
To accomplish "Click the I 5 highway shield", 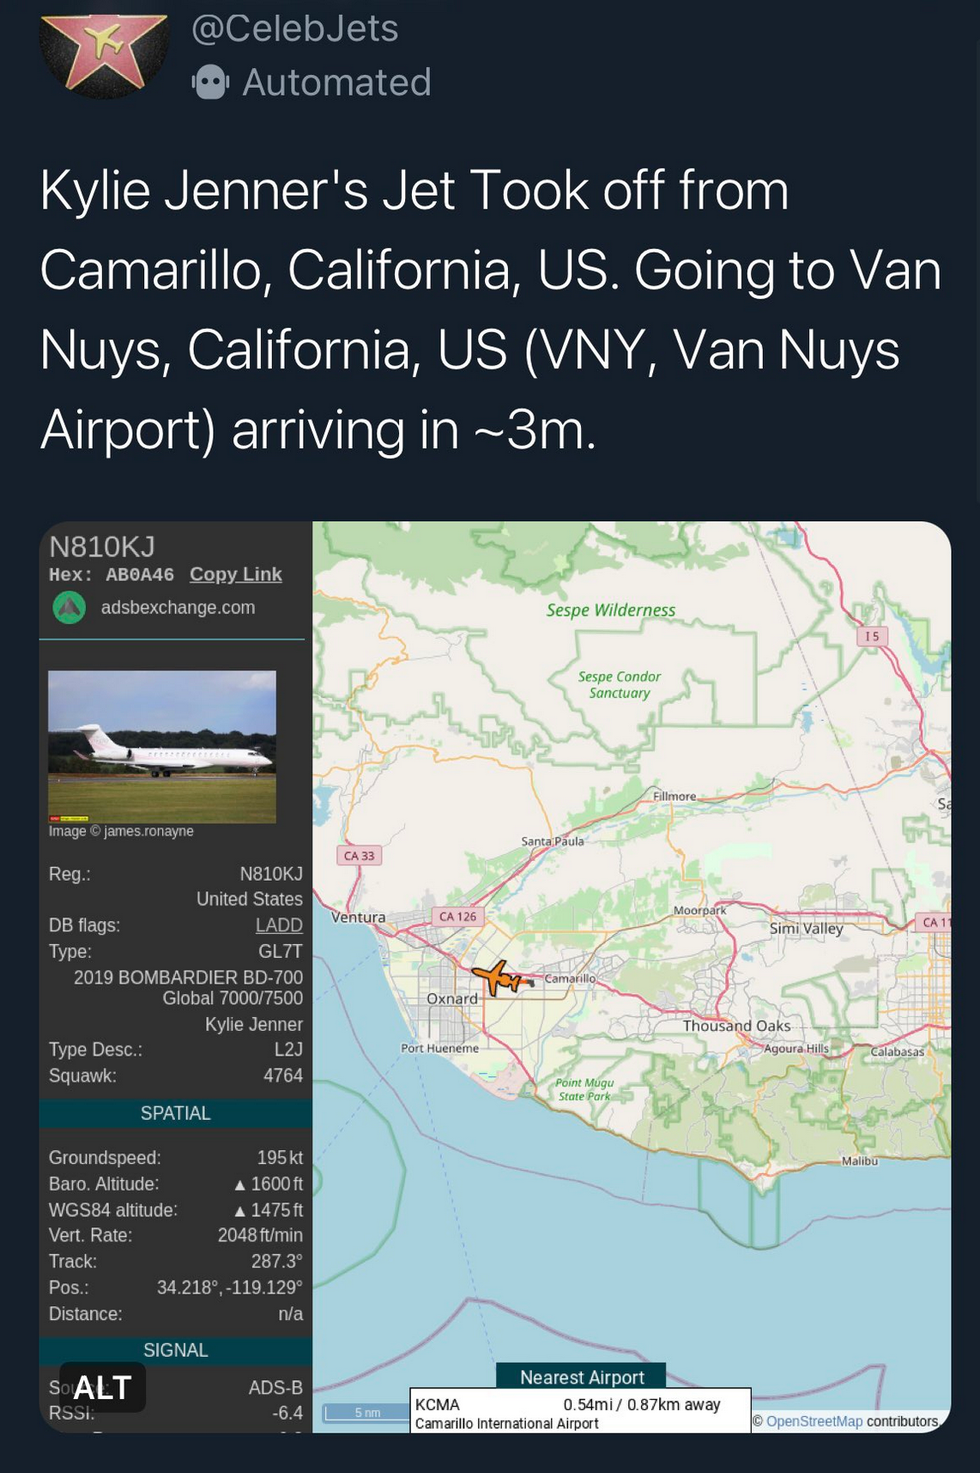I will (x=872, y=636).
